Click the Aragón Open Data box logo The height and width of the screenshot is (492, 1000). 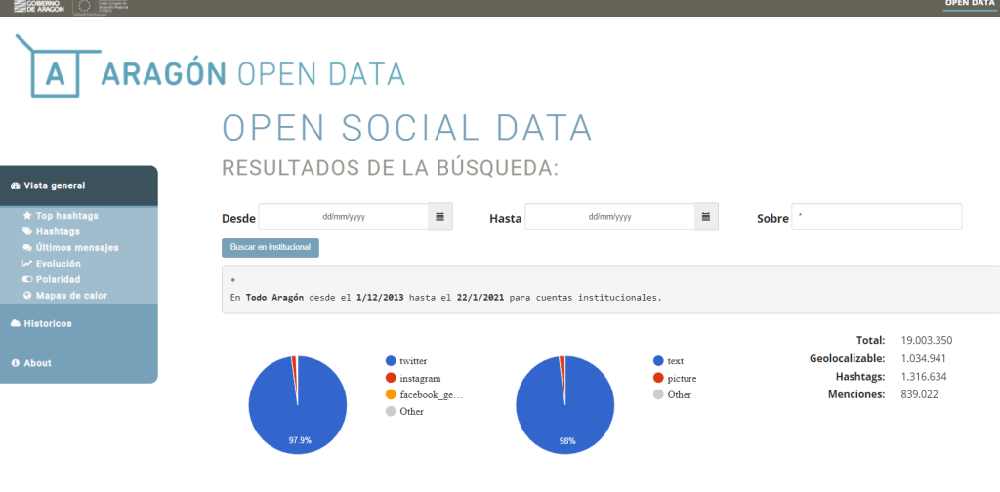click(57, 66)
